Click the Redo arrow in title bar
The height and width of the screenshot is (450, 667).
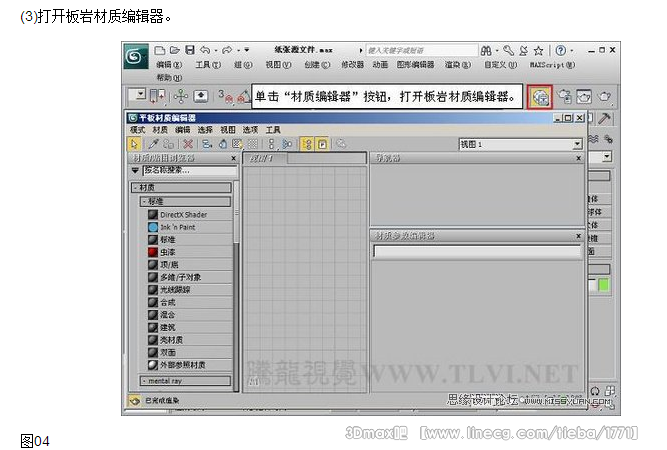(227, 50)
